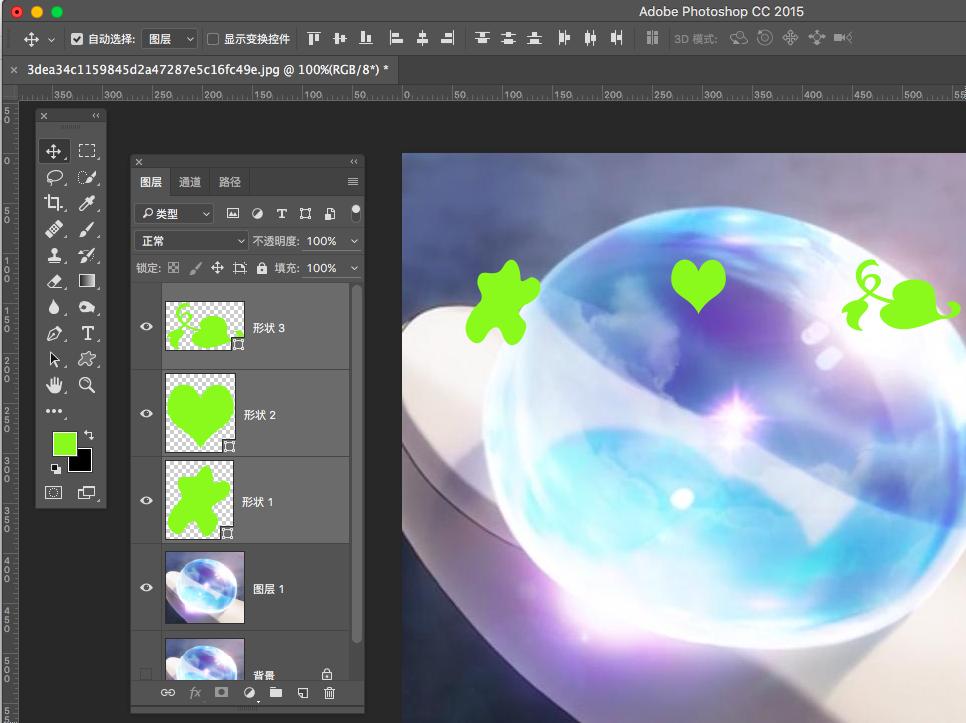Delete layer using trash icon

(x=330, y=693)
